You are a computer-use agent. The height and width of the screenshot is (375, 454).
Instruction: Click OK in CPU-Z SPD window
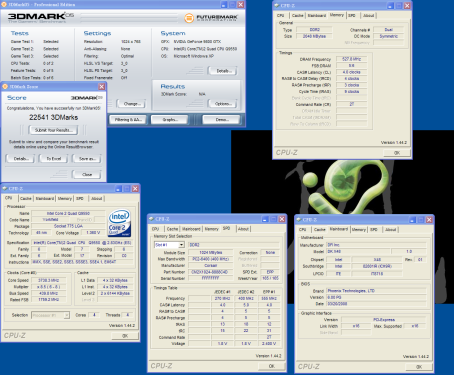click(272, 366)
